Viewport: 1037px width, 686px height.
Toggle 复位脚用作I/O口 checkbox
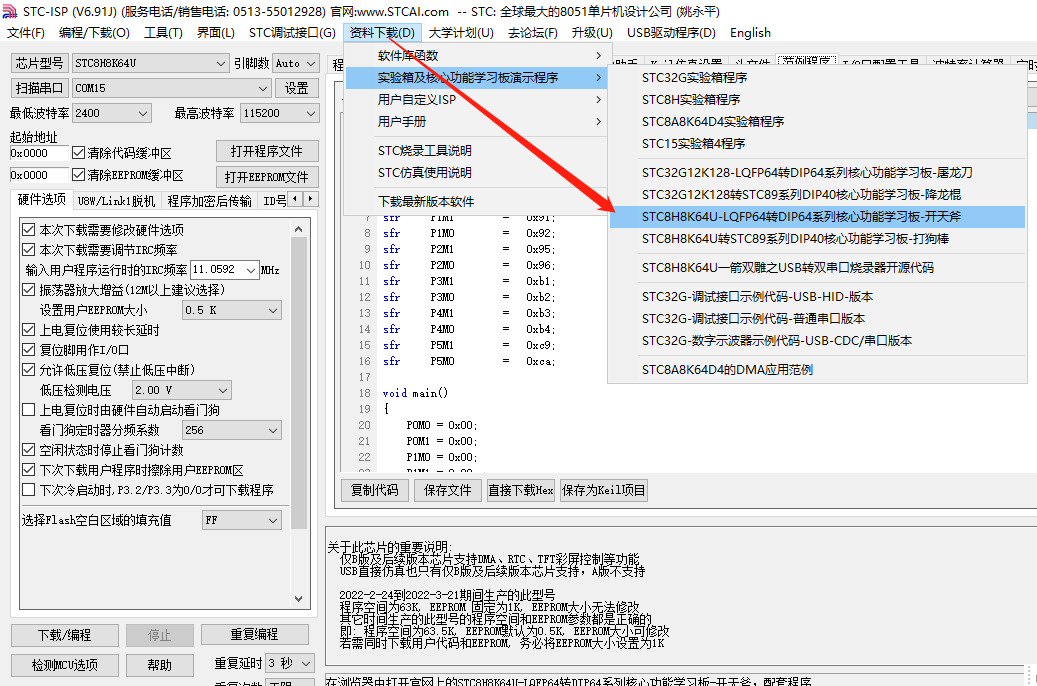click(28, 349)
